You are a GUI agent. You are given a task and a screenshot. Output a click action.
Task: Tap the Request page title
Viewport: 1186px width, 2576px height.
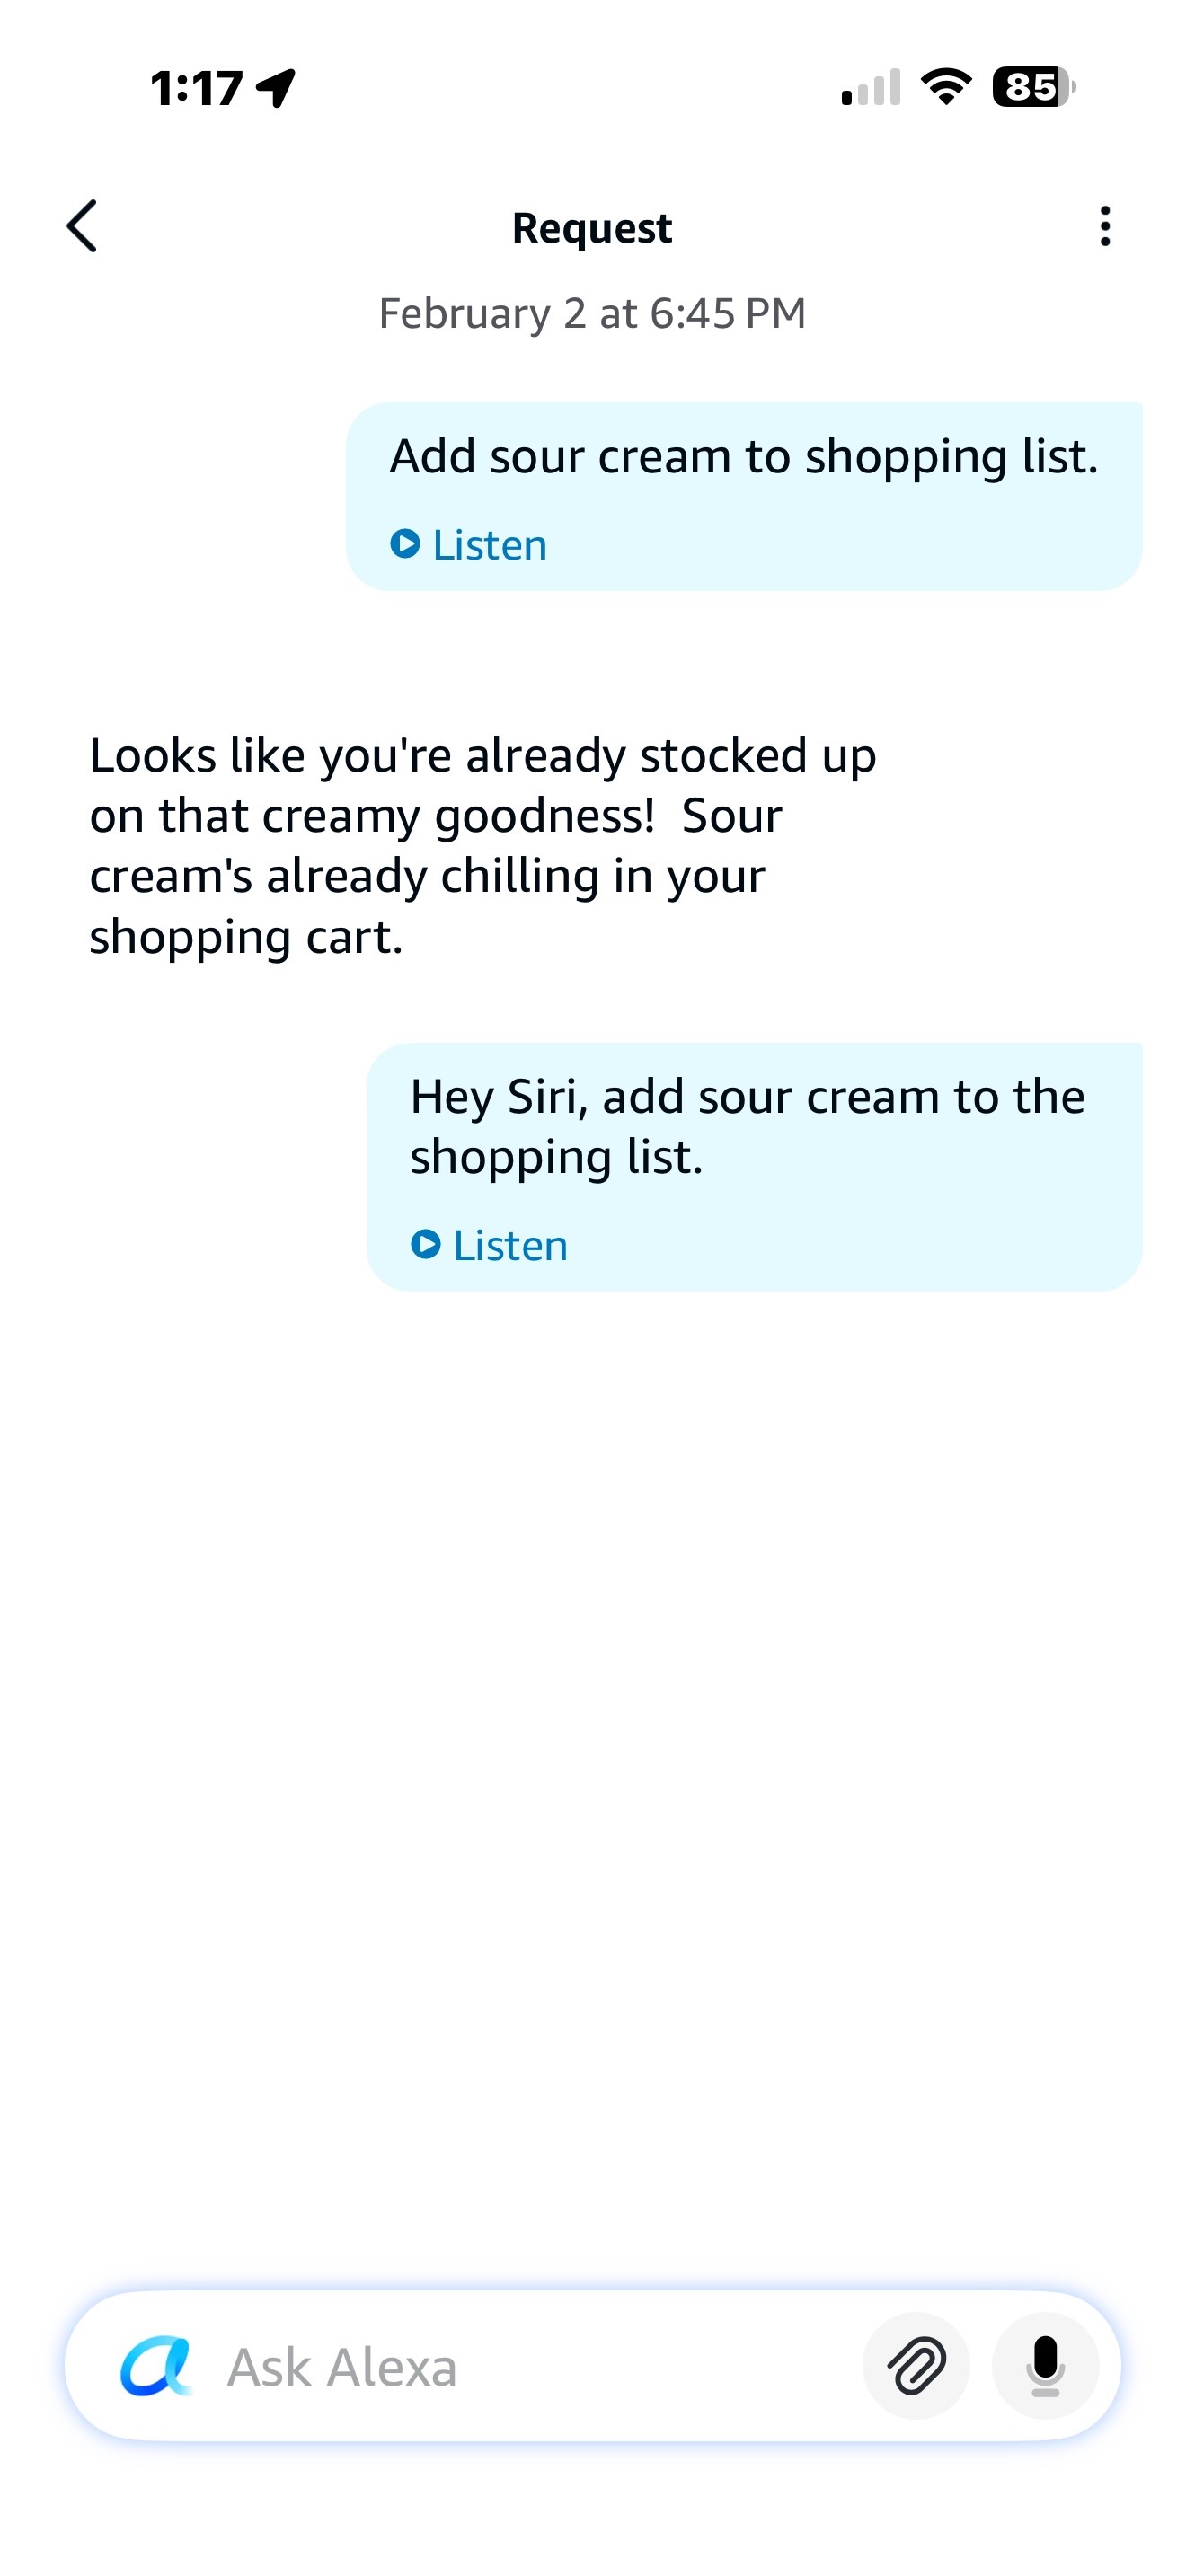click(592, 228)
